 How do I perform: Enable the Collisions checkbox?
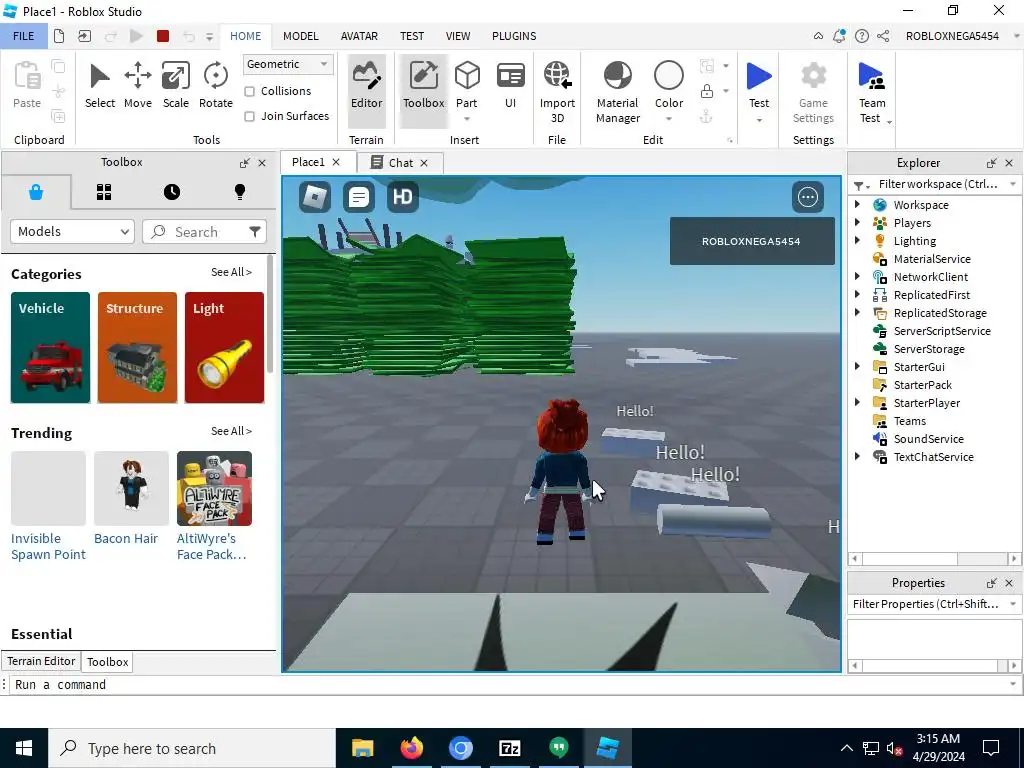pyautogui.click(x=249, y=91)
